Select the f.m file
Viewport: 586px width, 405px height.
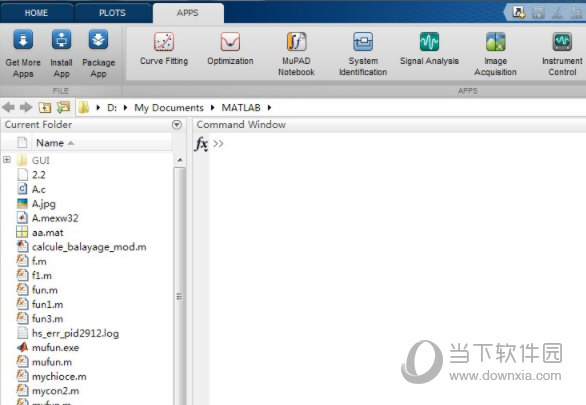click(x=39, y=261)
